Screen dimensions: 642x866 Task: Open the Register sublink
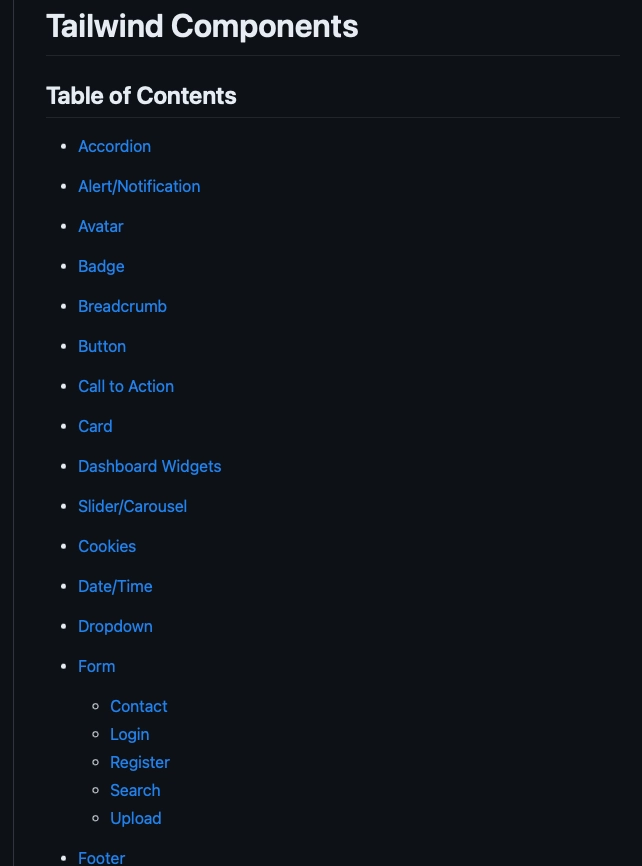coord(140,762)
